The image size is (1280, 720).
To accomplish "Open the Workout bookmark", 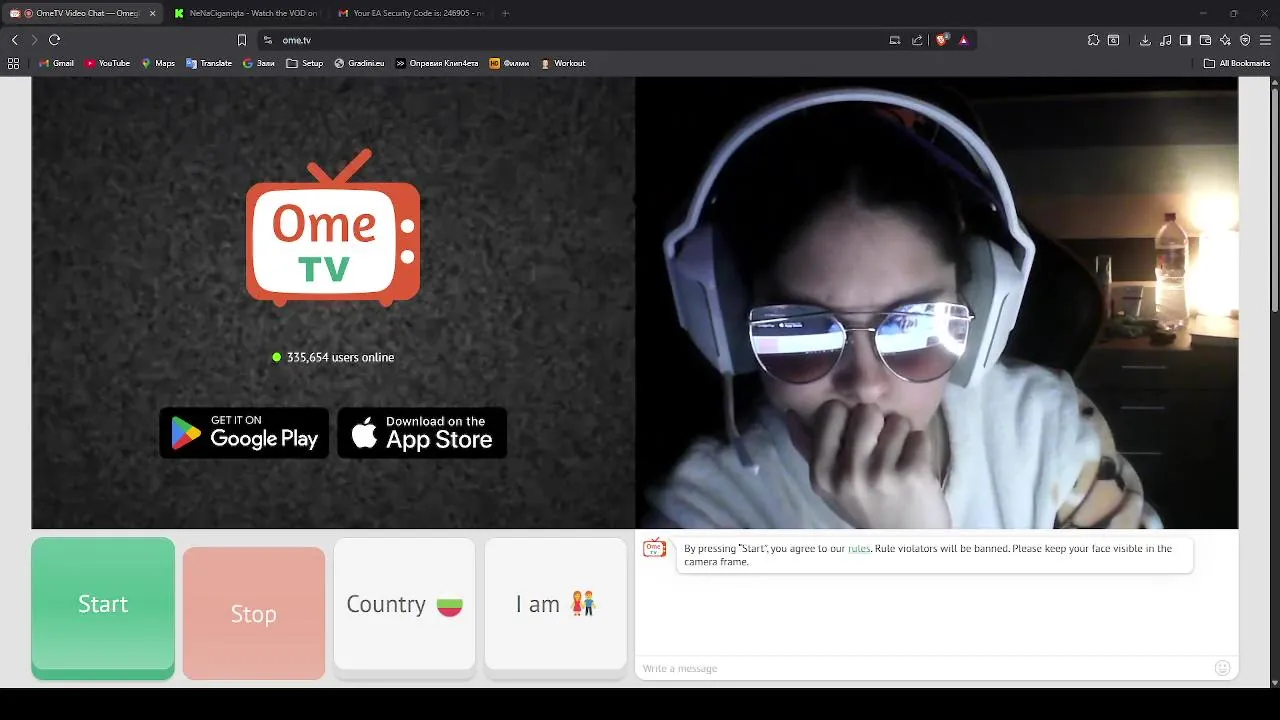I will pos(563,63).
